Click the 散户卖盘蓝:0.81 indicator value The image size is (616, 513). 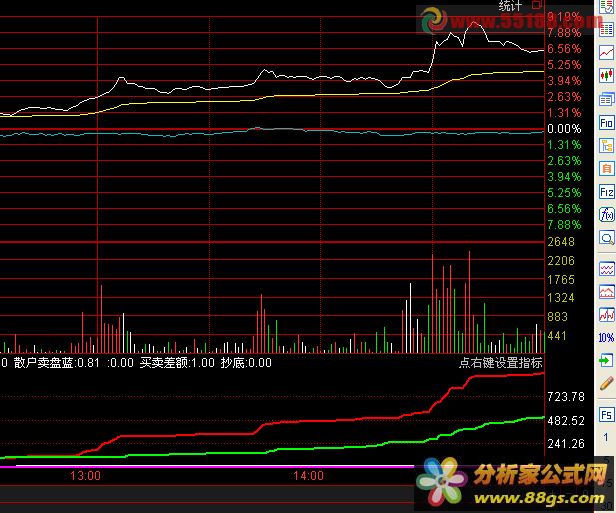pos(57,363)
